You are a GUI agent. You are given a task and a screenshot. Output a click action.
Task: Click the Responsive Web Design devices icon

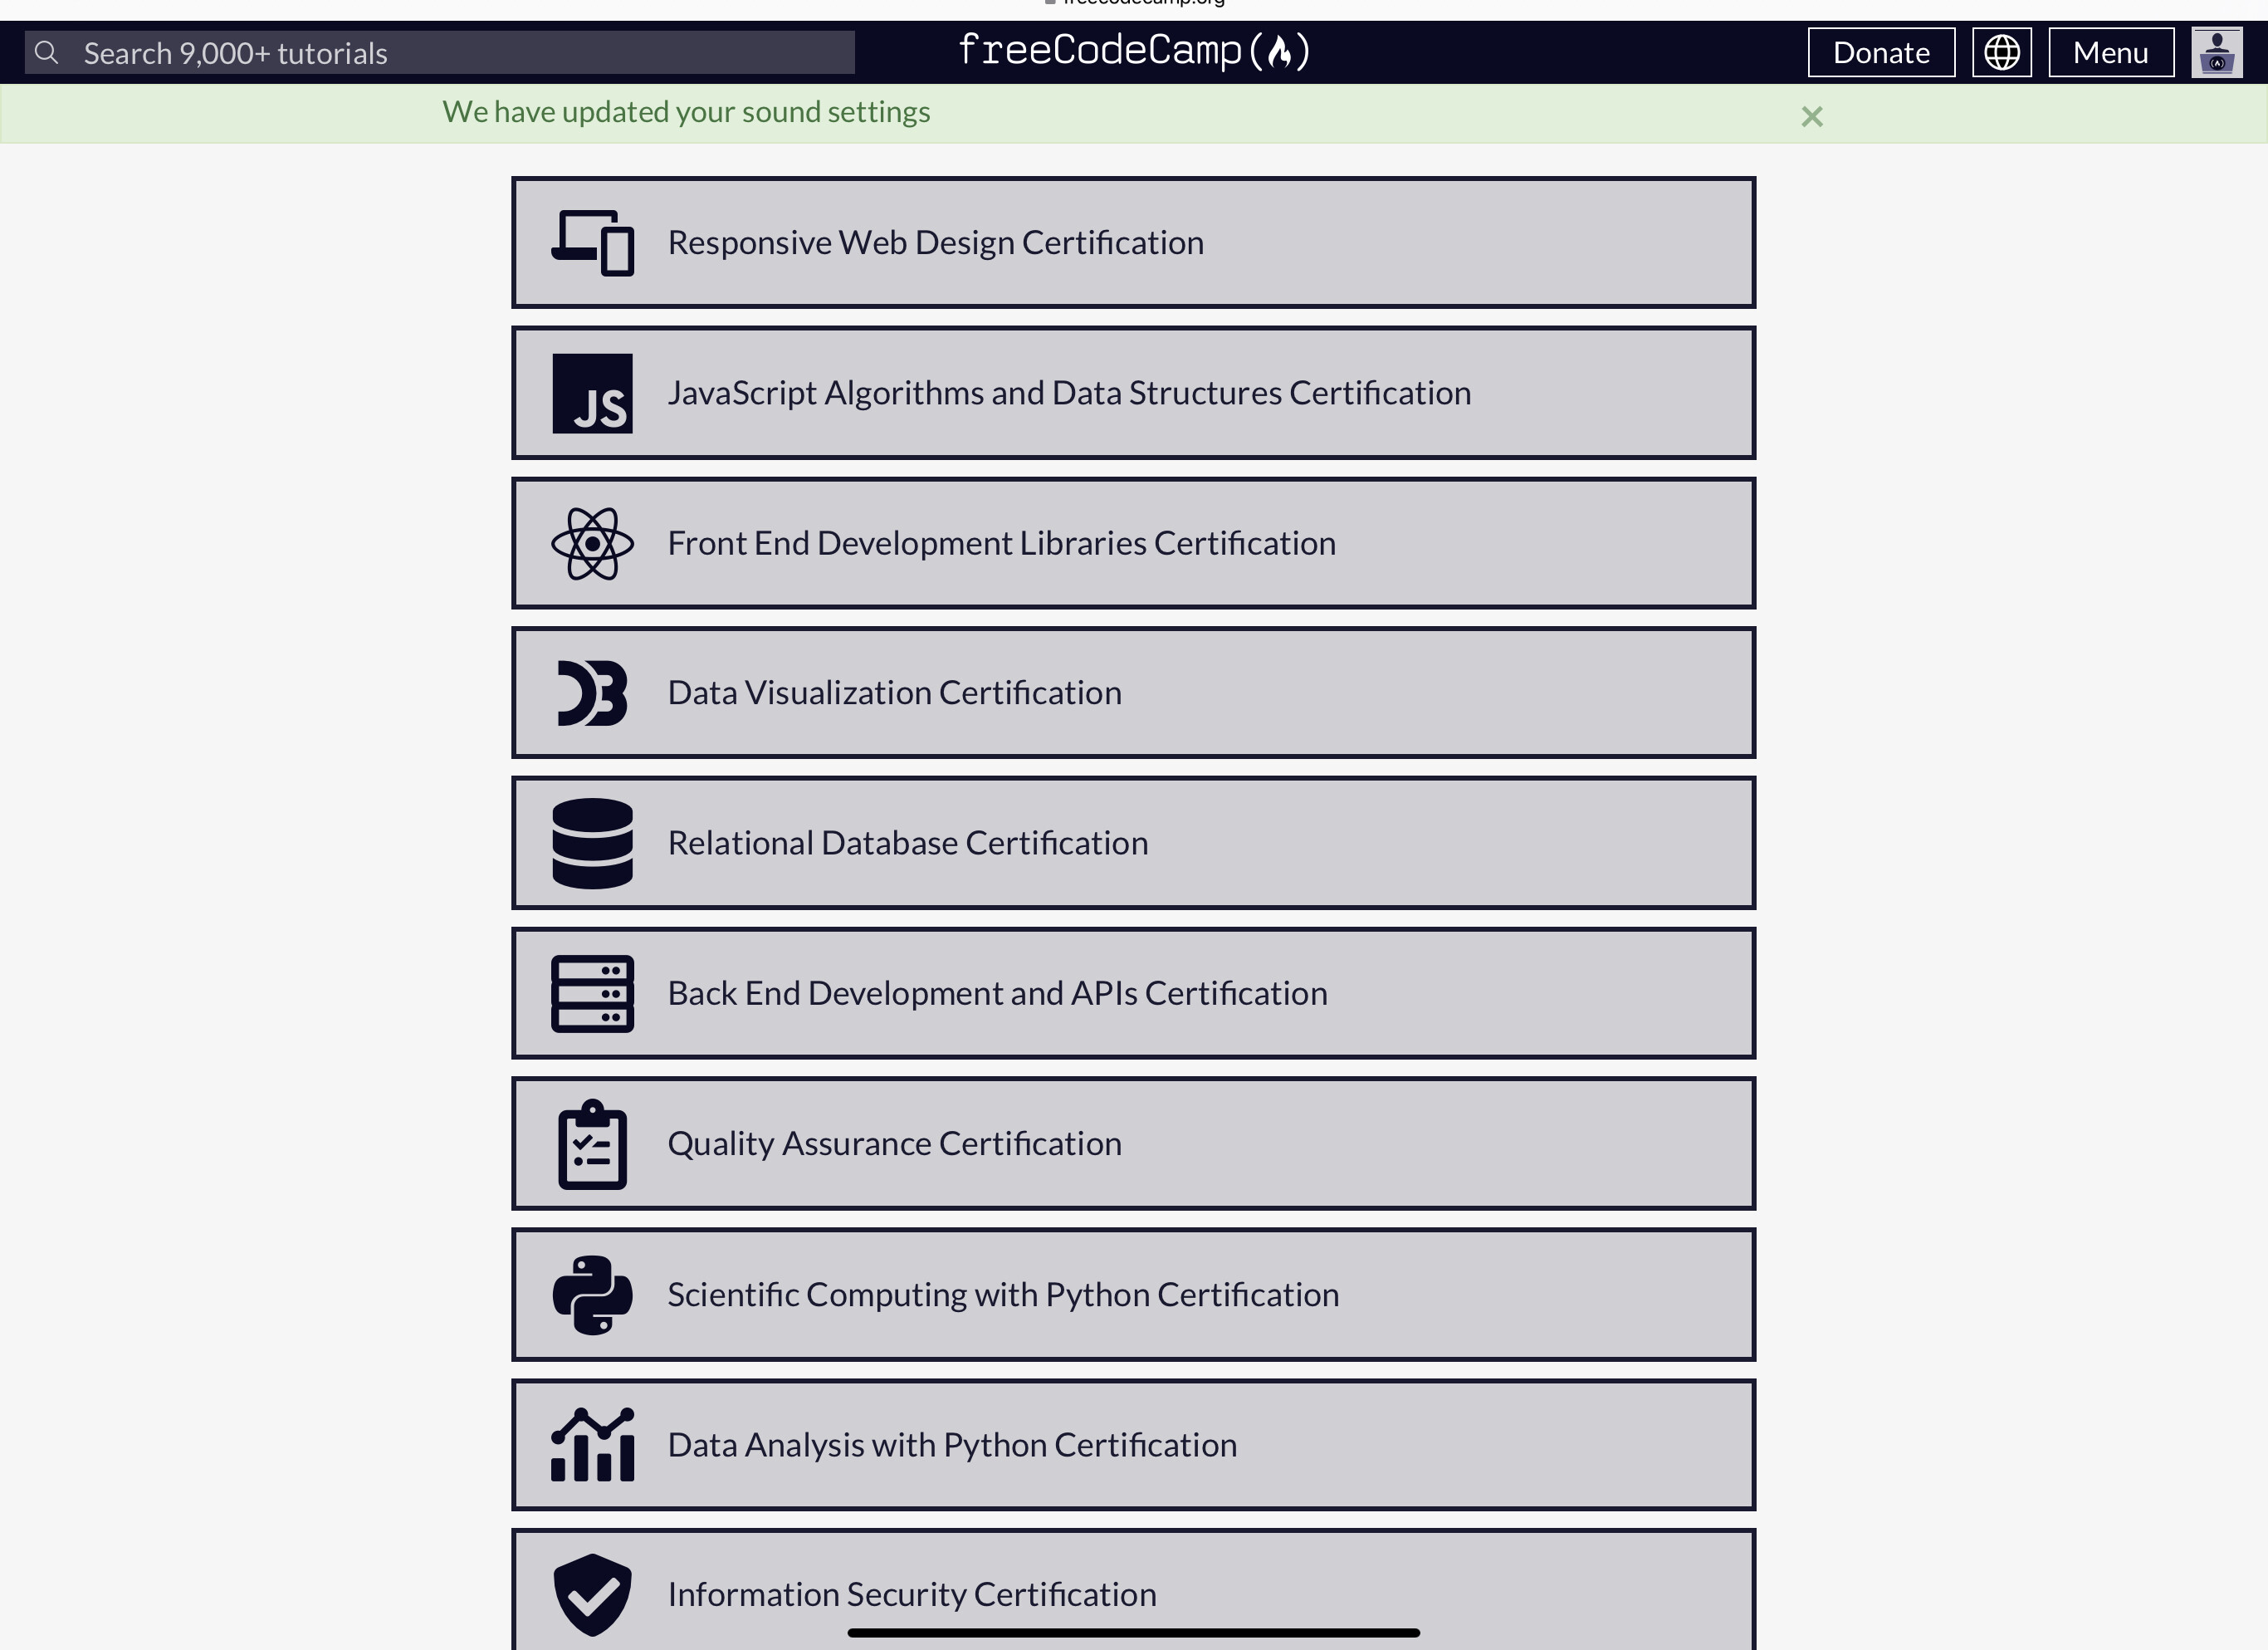592,242
